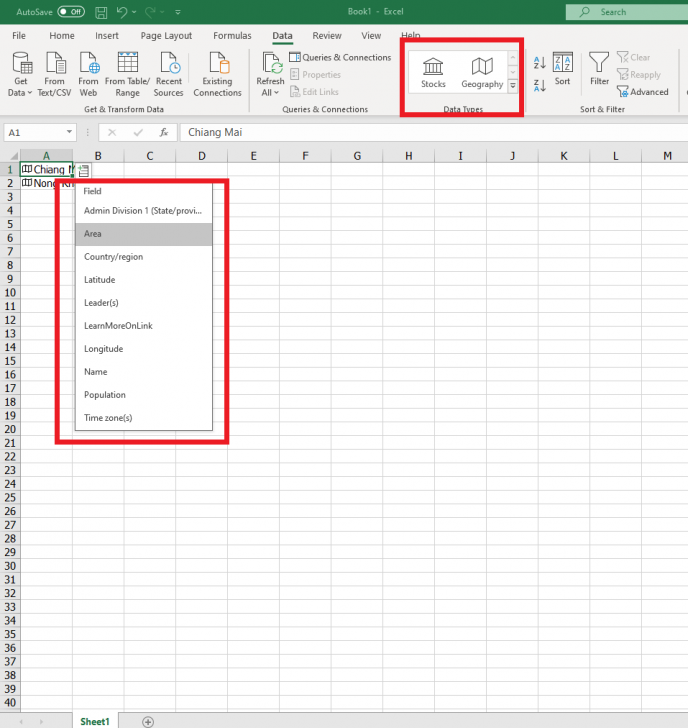Switch to the Insert tab

[x=107, y=36]
